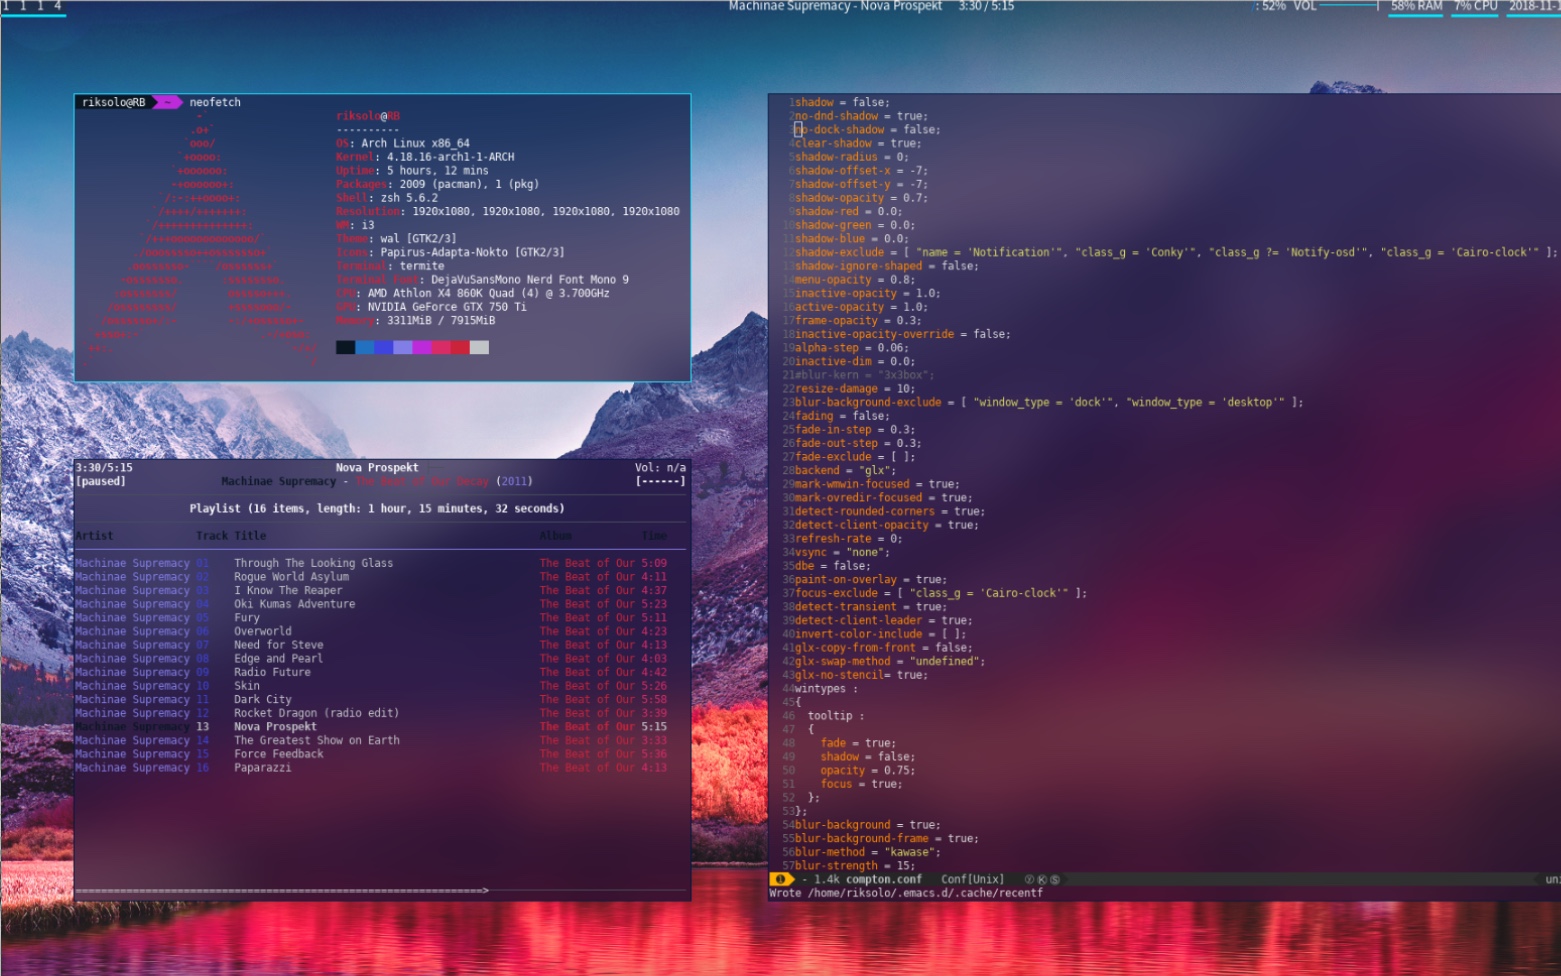Place cursor on 'shadow-radius = 0;' line
This screenshot has height=976, width=1561.
[851, 157]
